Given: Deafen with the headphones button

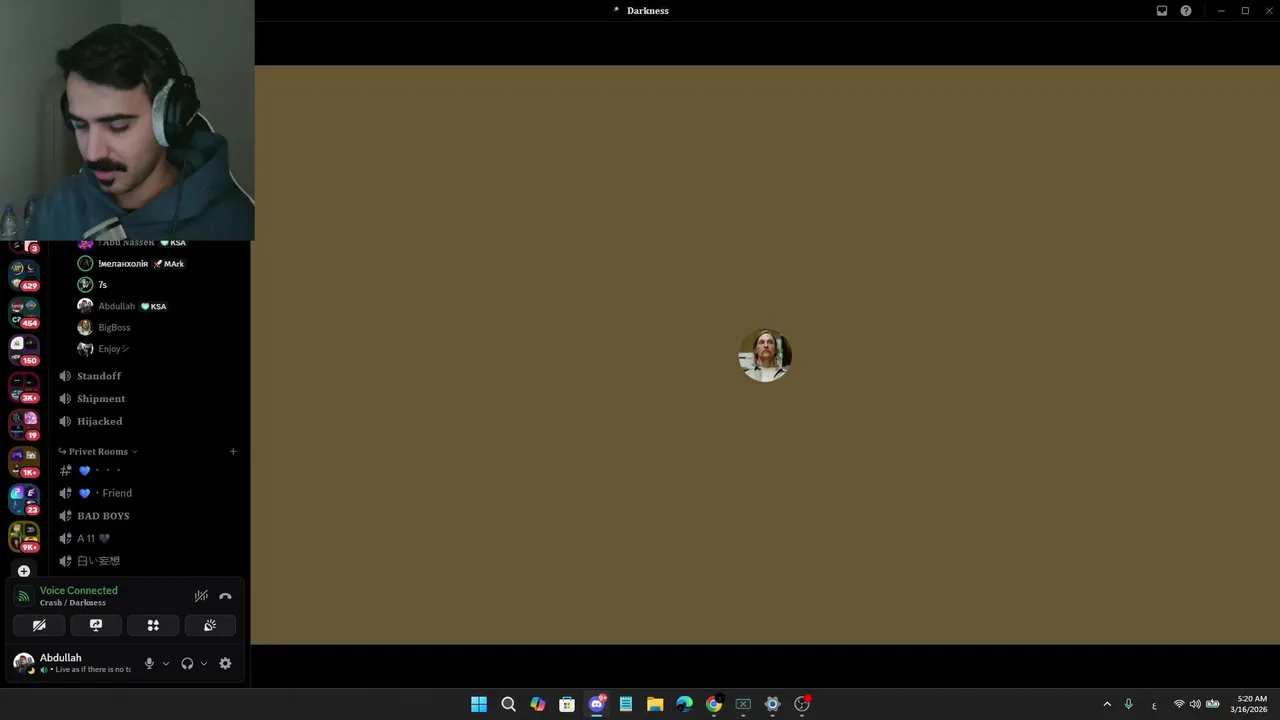Looking at the screenshot, I should coord(187,663).
